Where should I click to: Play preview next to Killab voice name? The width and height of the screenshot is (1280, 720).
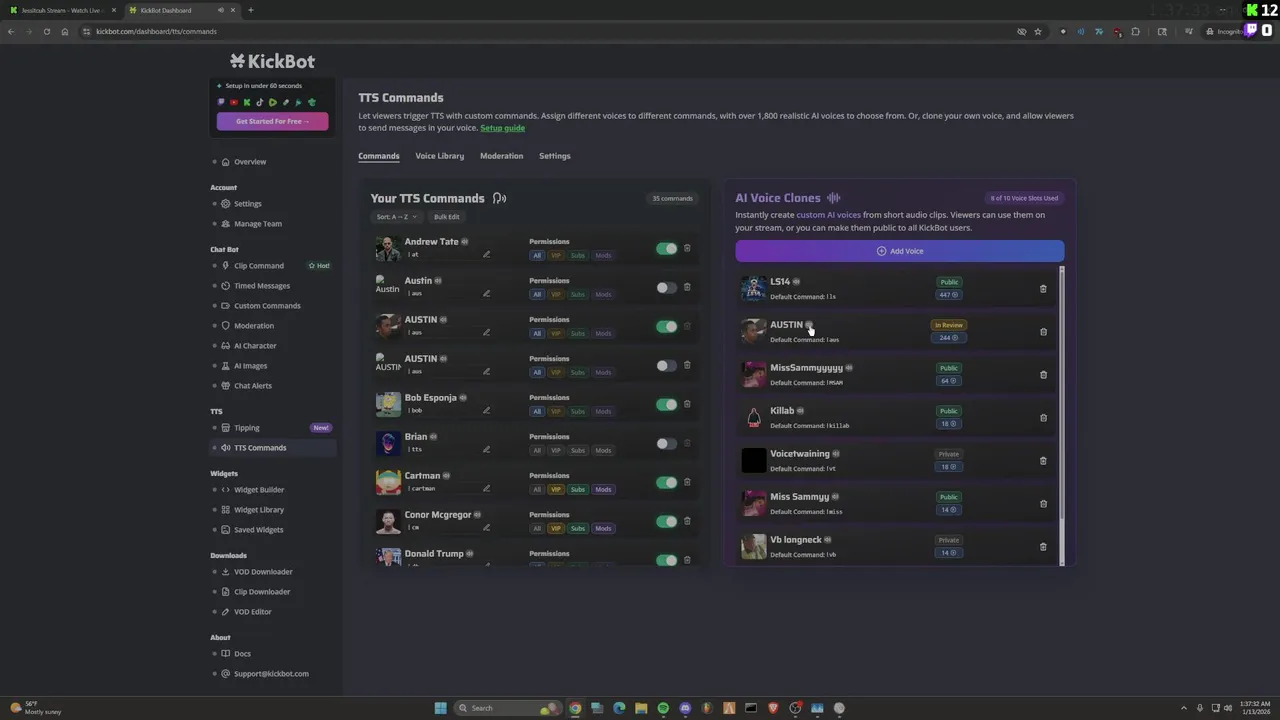click(800, 411)
